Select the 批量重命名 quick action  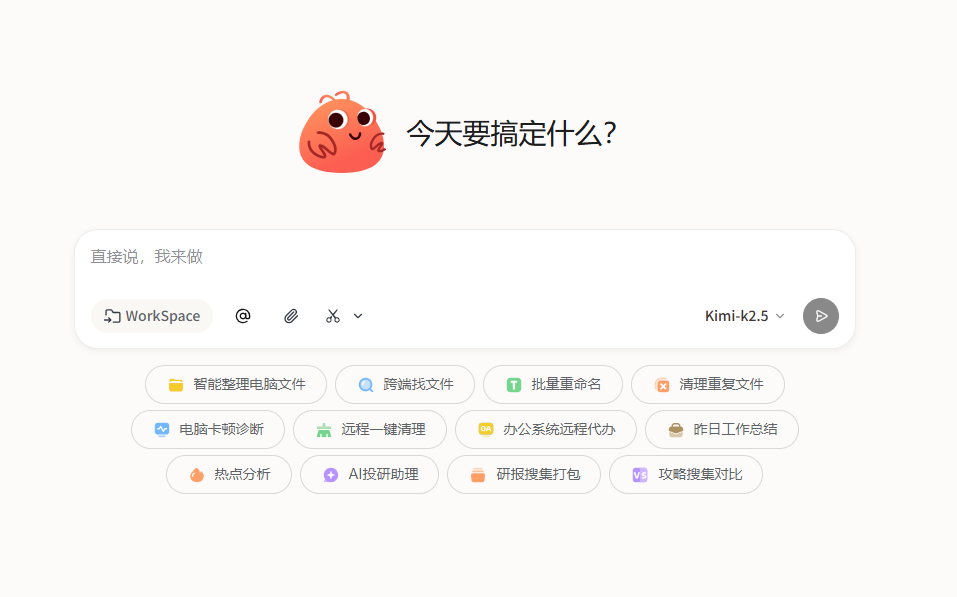553,384
